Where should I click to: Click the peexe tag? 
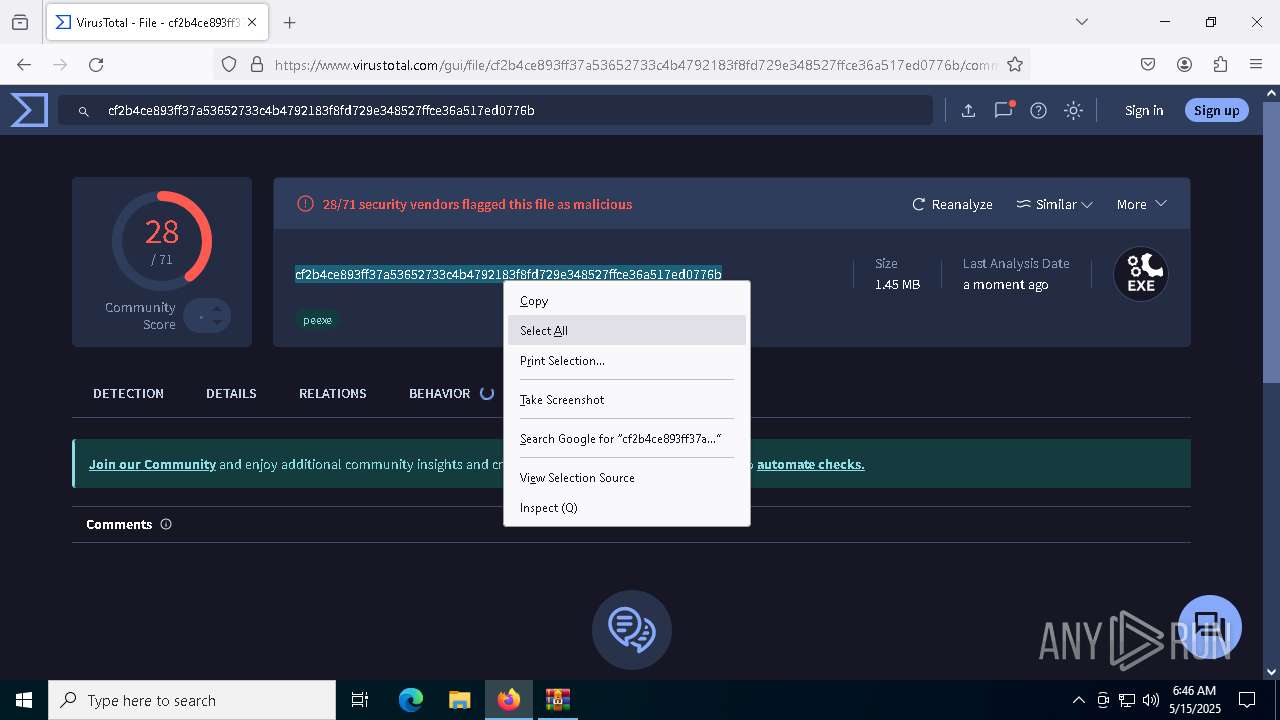click(x=317, y=320)
